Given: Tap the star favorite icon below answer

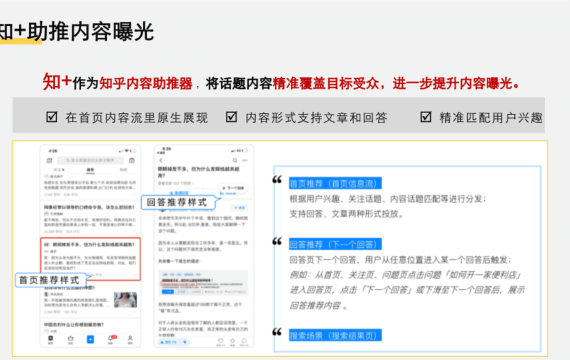Looking at the screenshot, I should click(232, 341).
